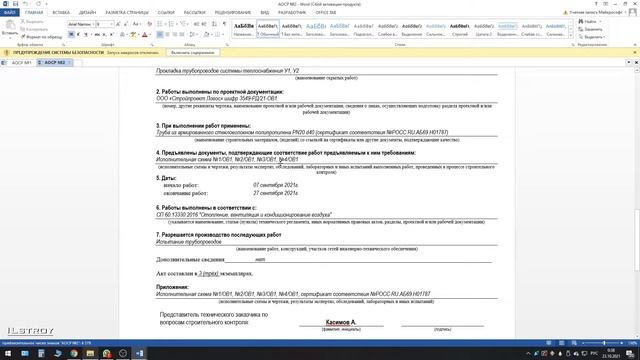Open the Select (Выделить) dropdown
Viewport: 640px width, 360px height.
click(x=592, y=37)
